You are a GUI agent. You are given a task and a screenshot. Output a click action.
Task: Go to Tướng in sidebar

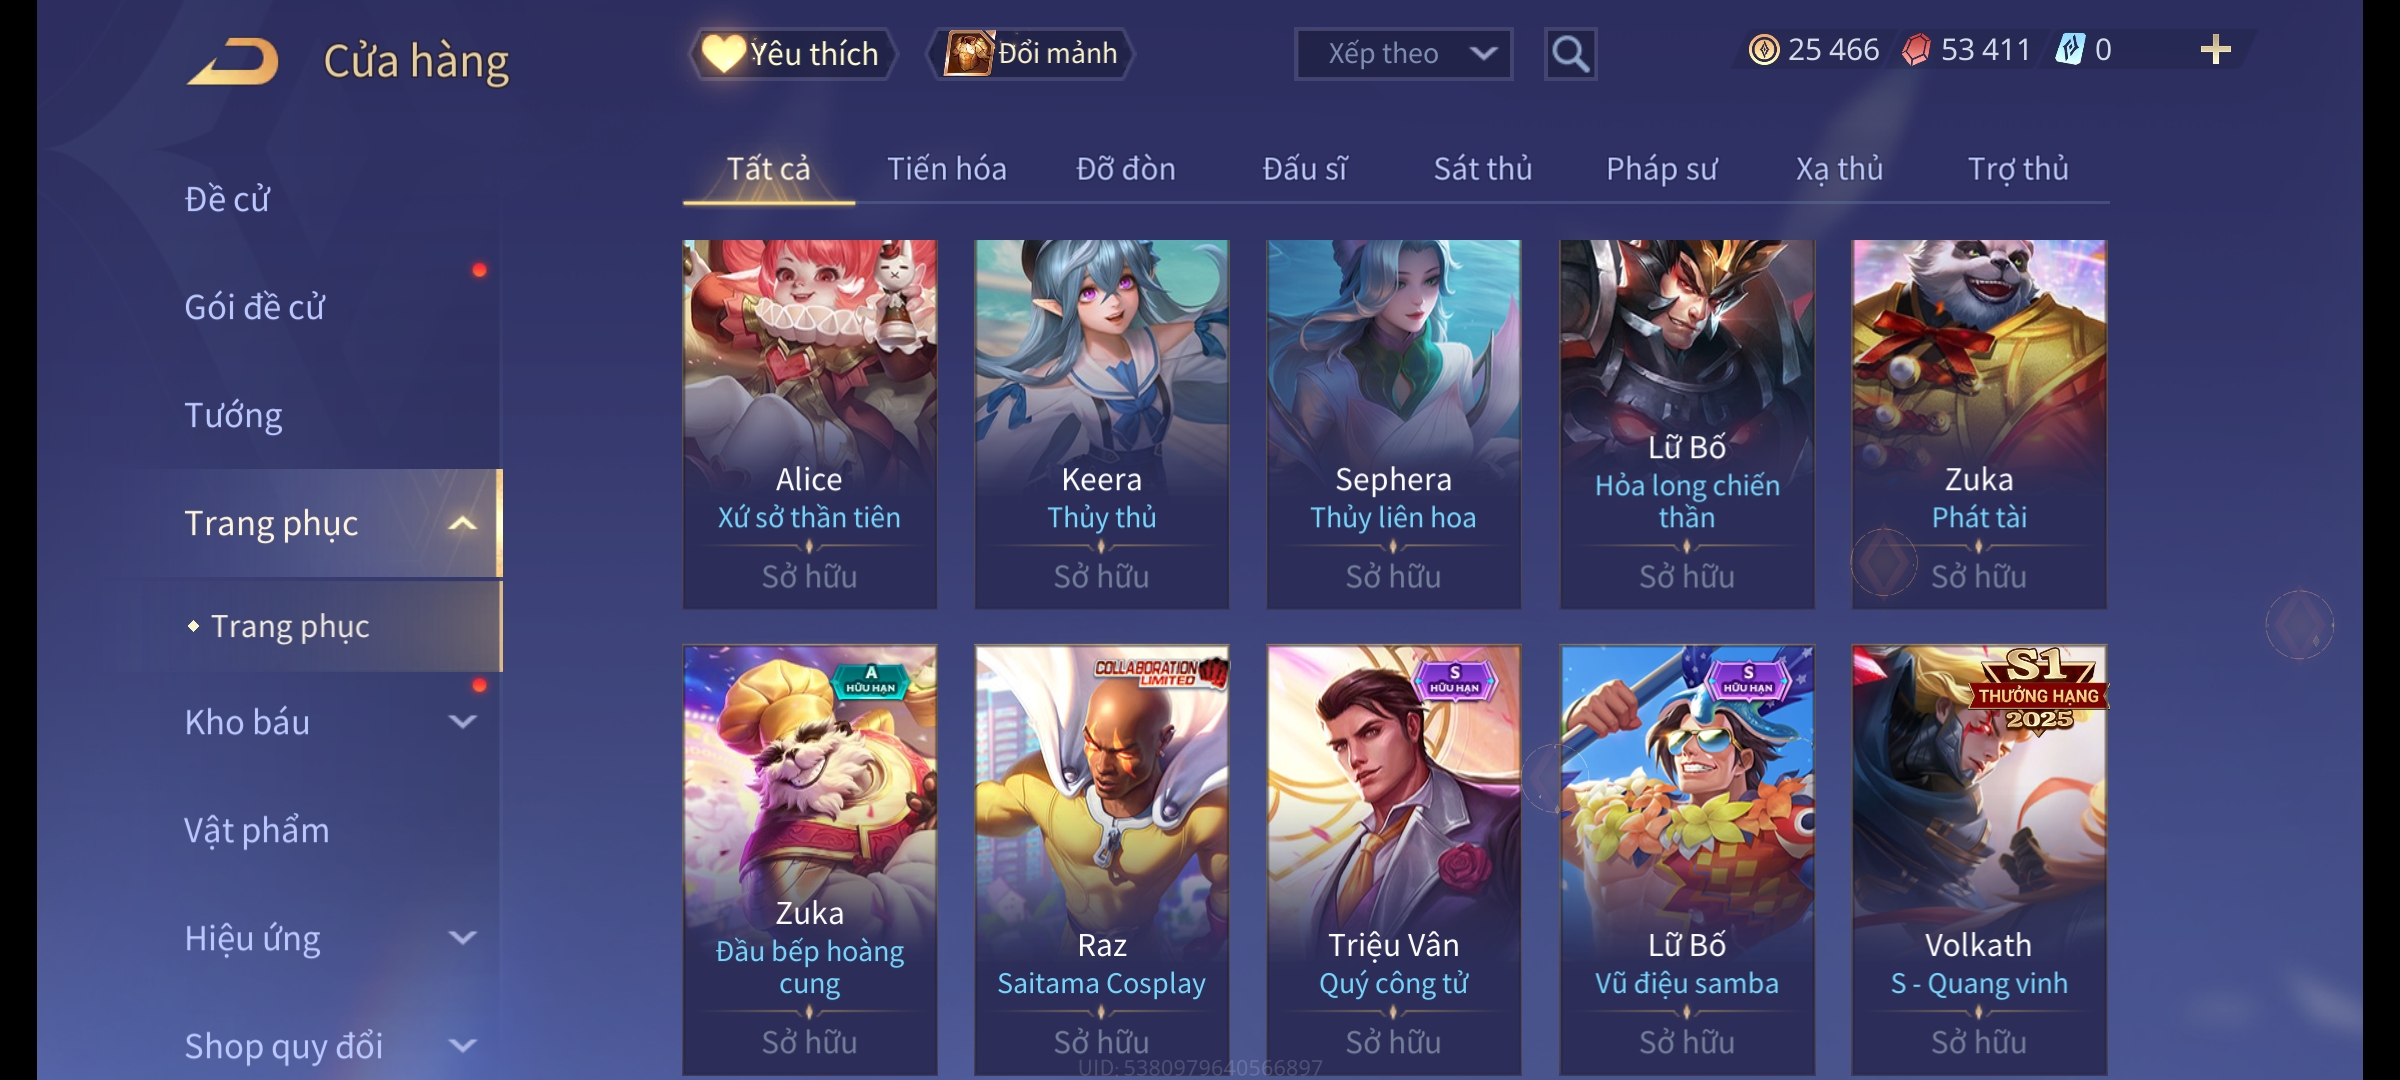[233, 415]
